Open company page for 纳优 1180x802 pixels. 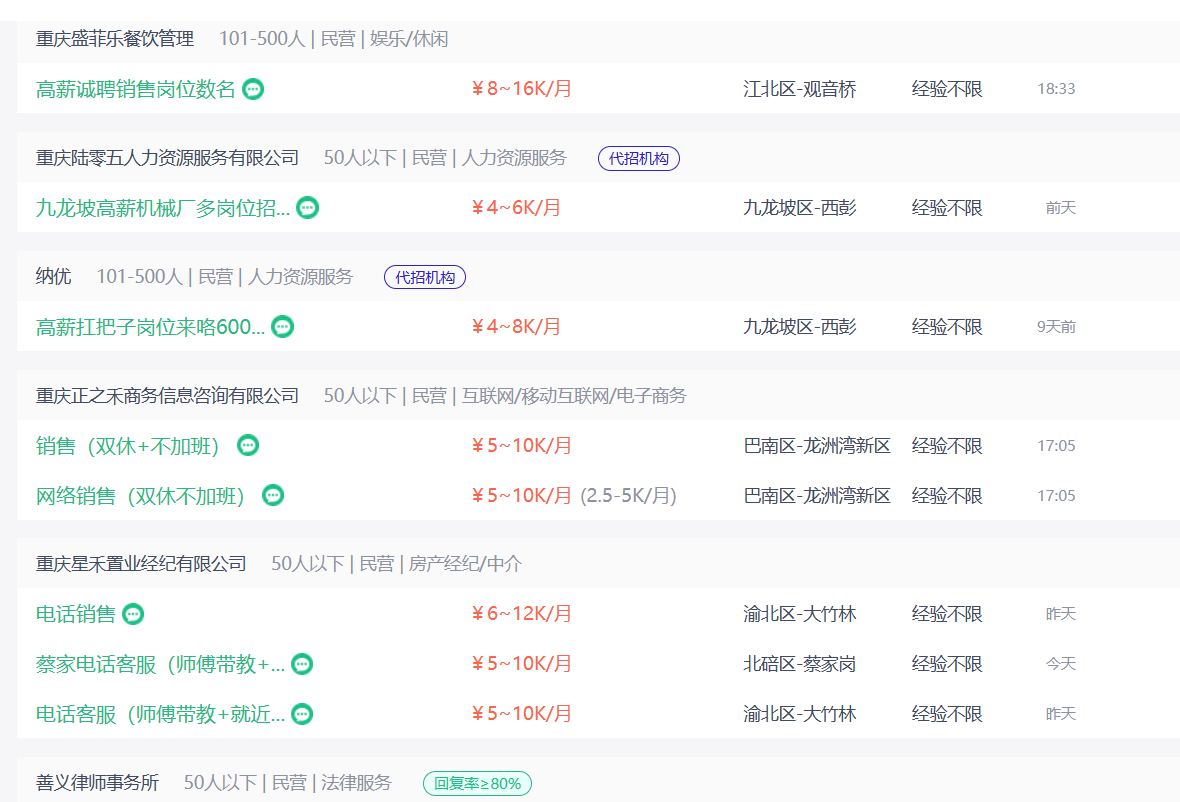coord(54,277)
